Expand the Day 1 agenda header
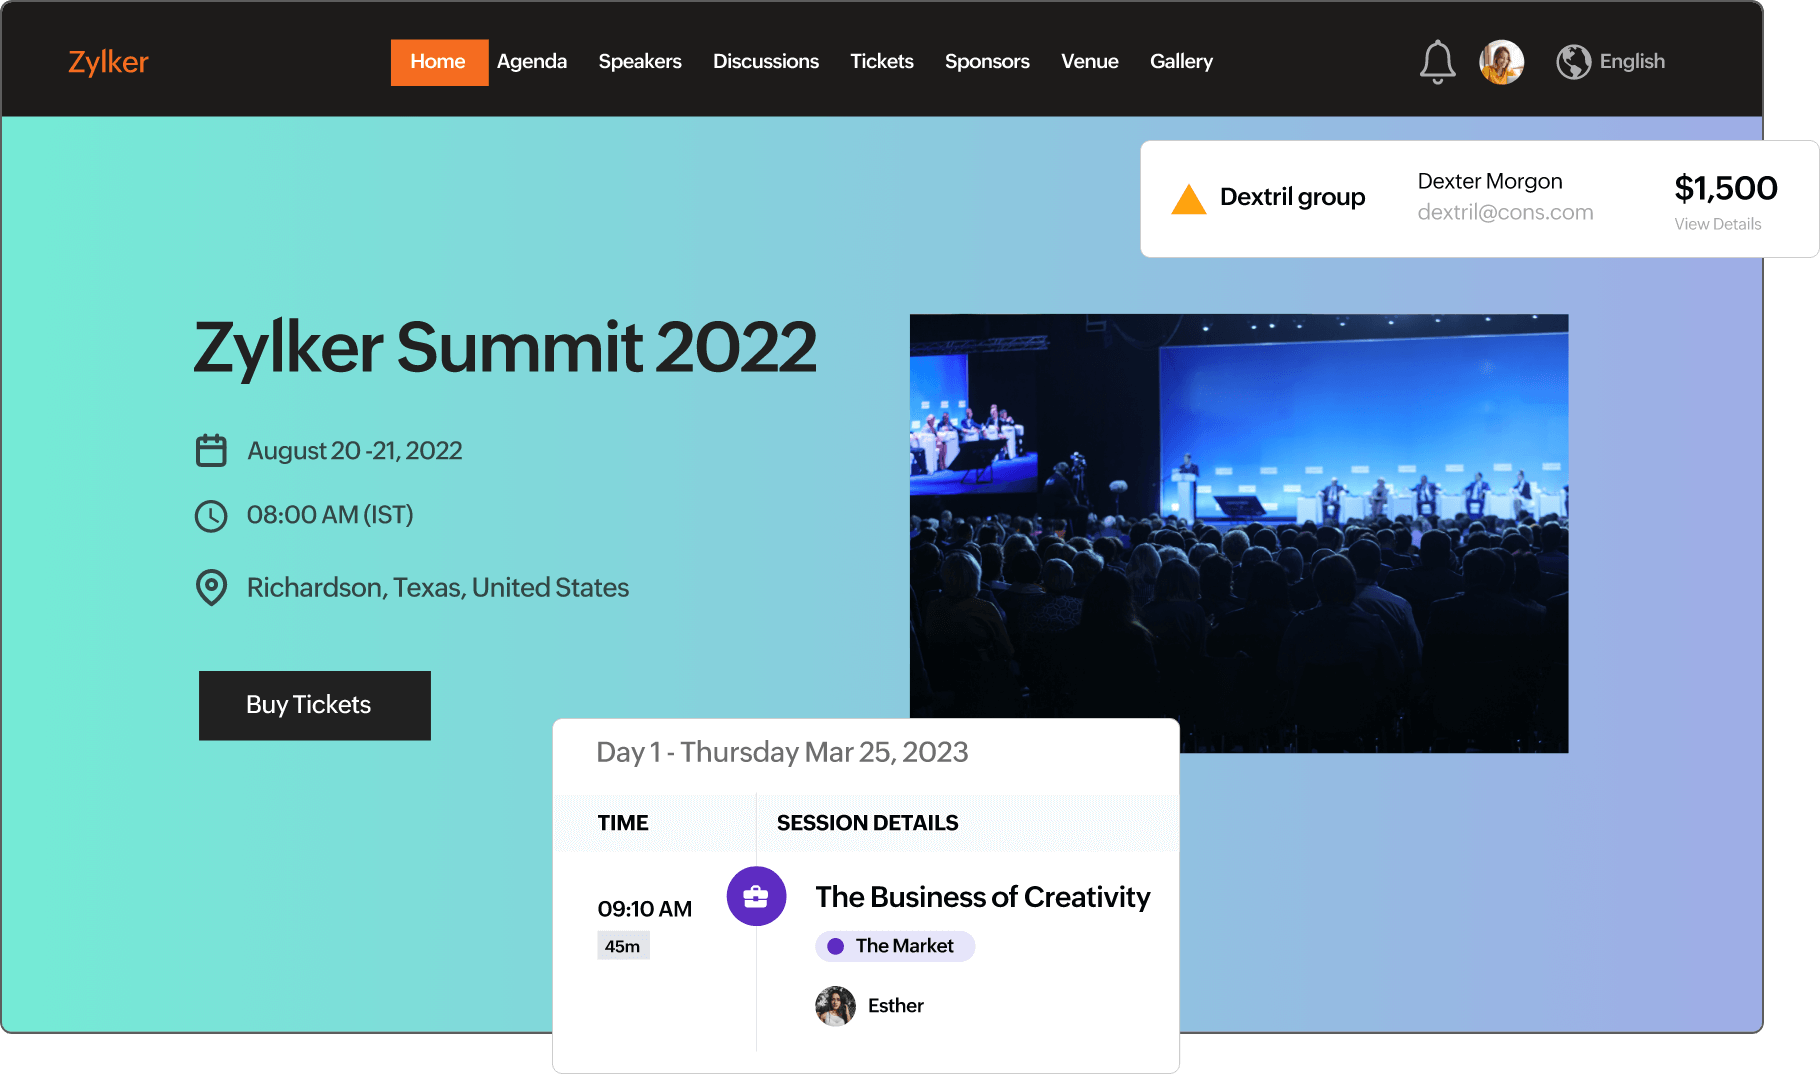Image resolution: width=1820 pixels, height=1074 pixels. (782, 752)
